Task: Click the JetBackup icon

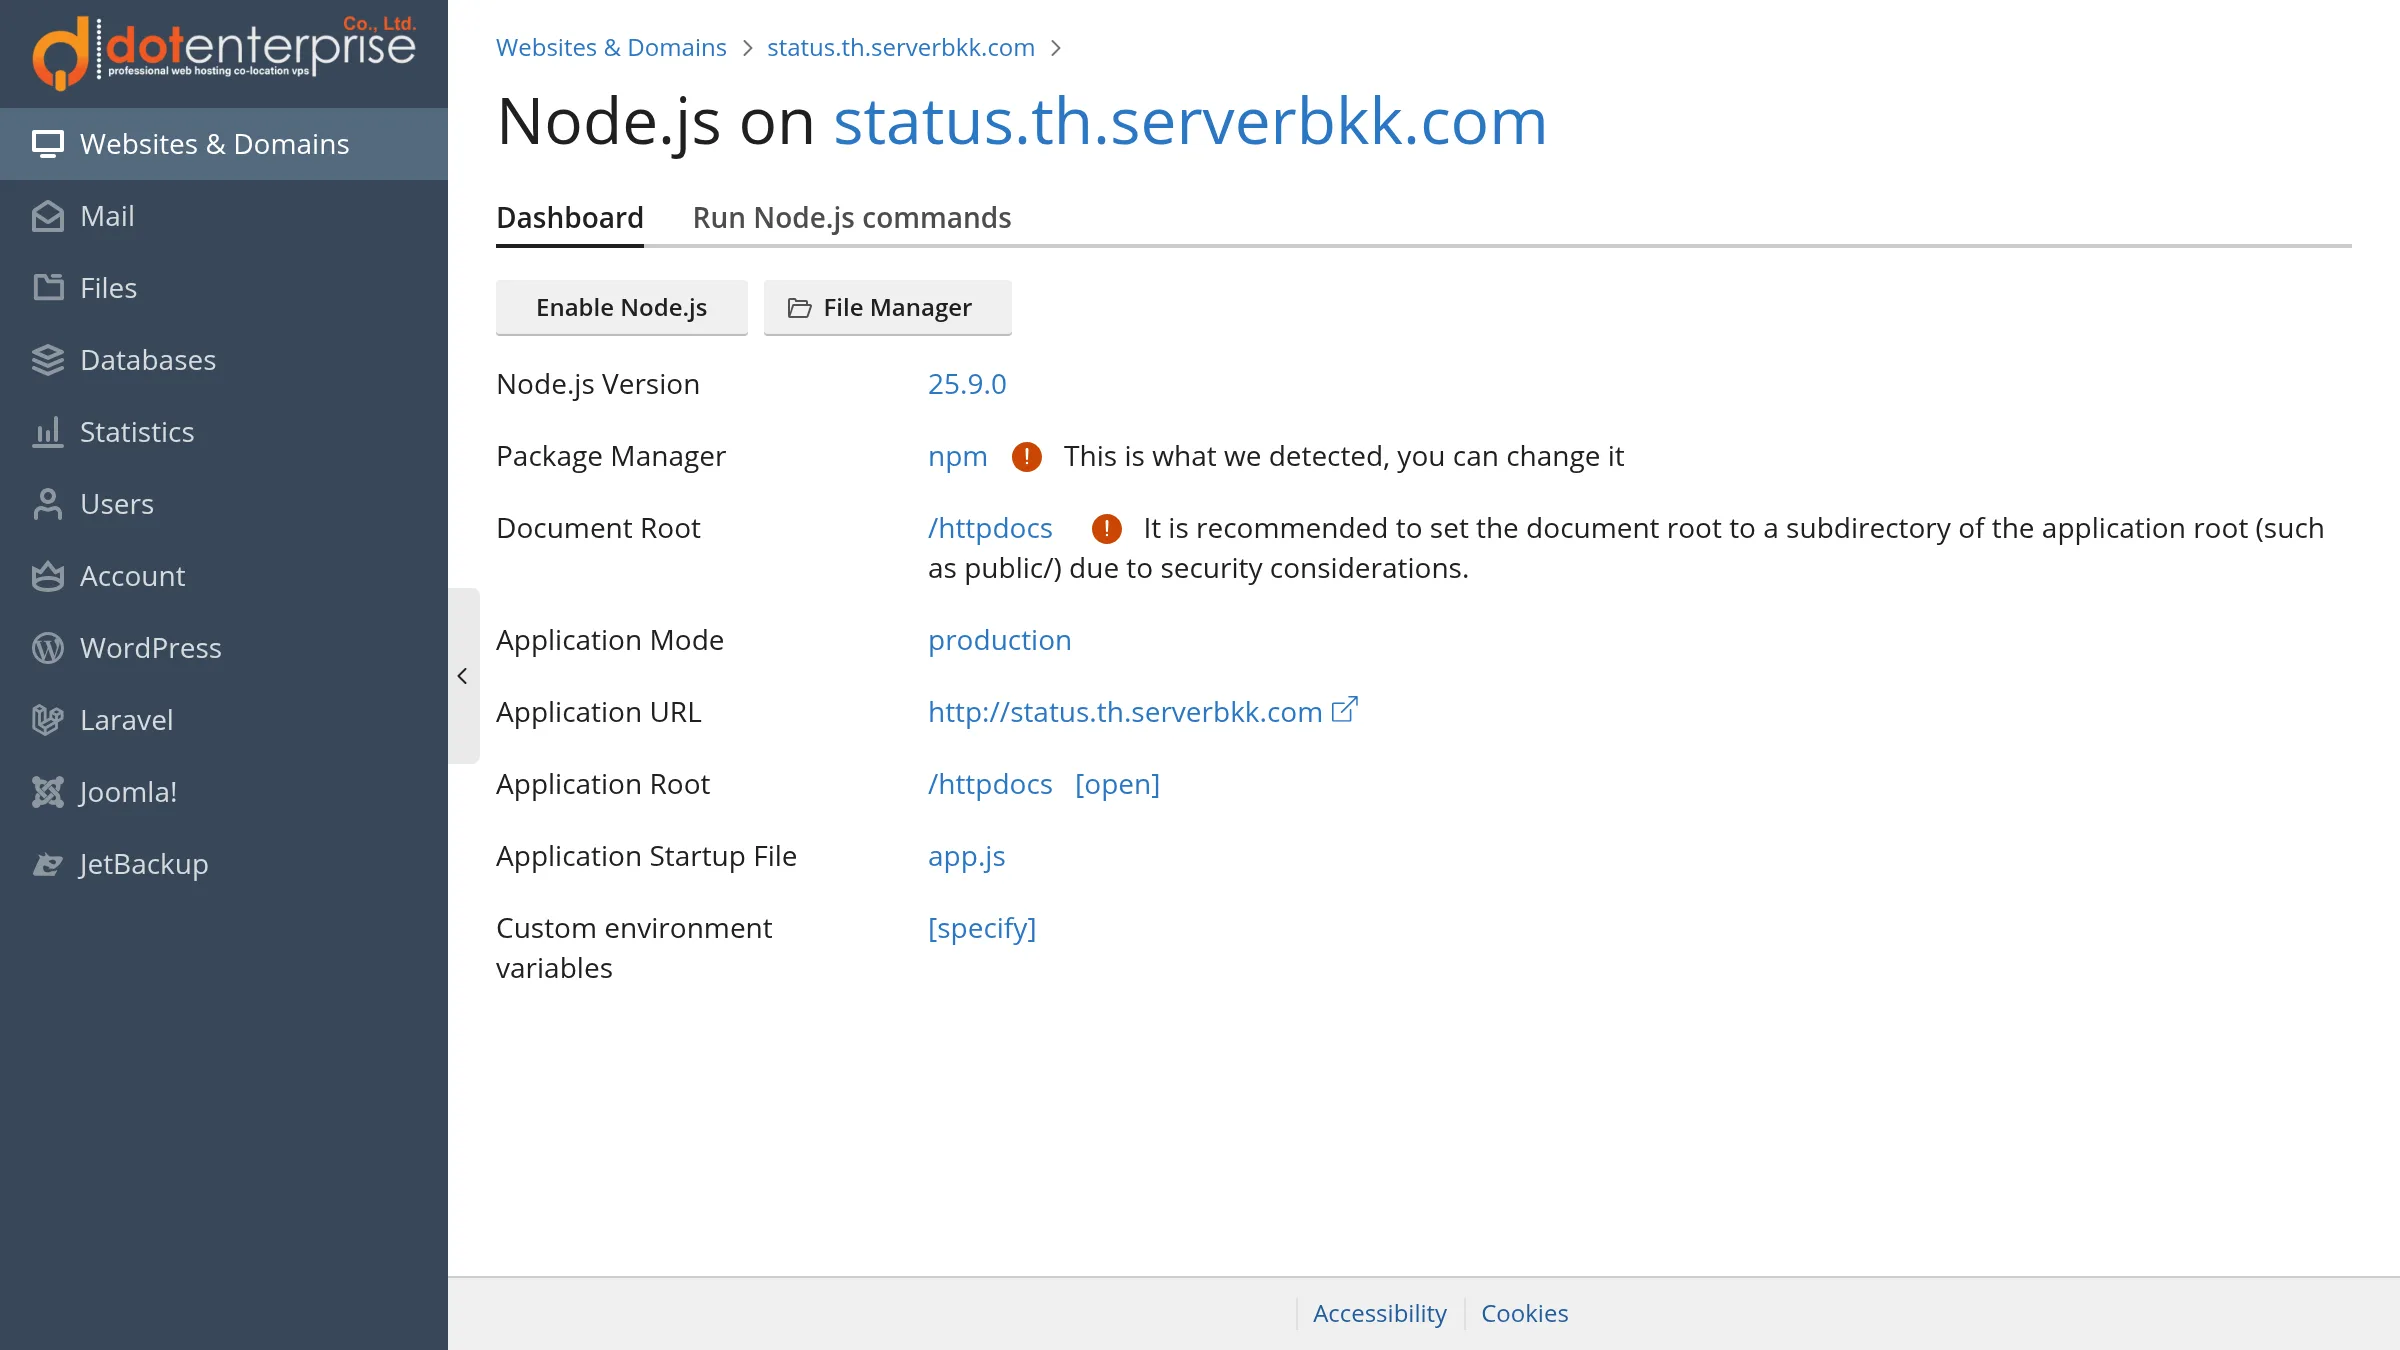Action: coord(48,864)
